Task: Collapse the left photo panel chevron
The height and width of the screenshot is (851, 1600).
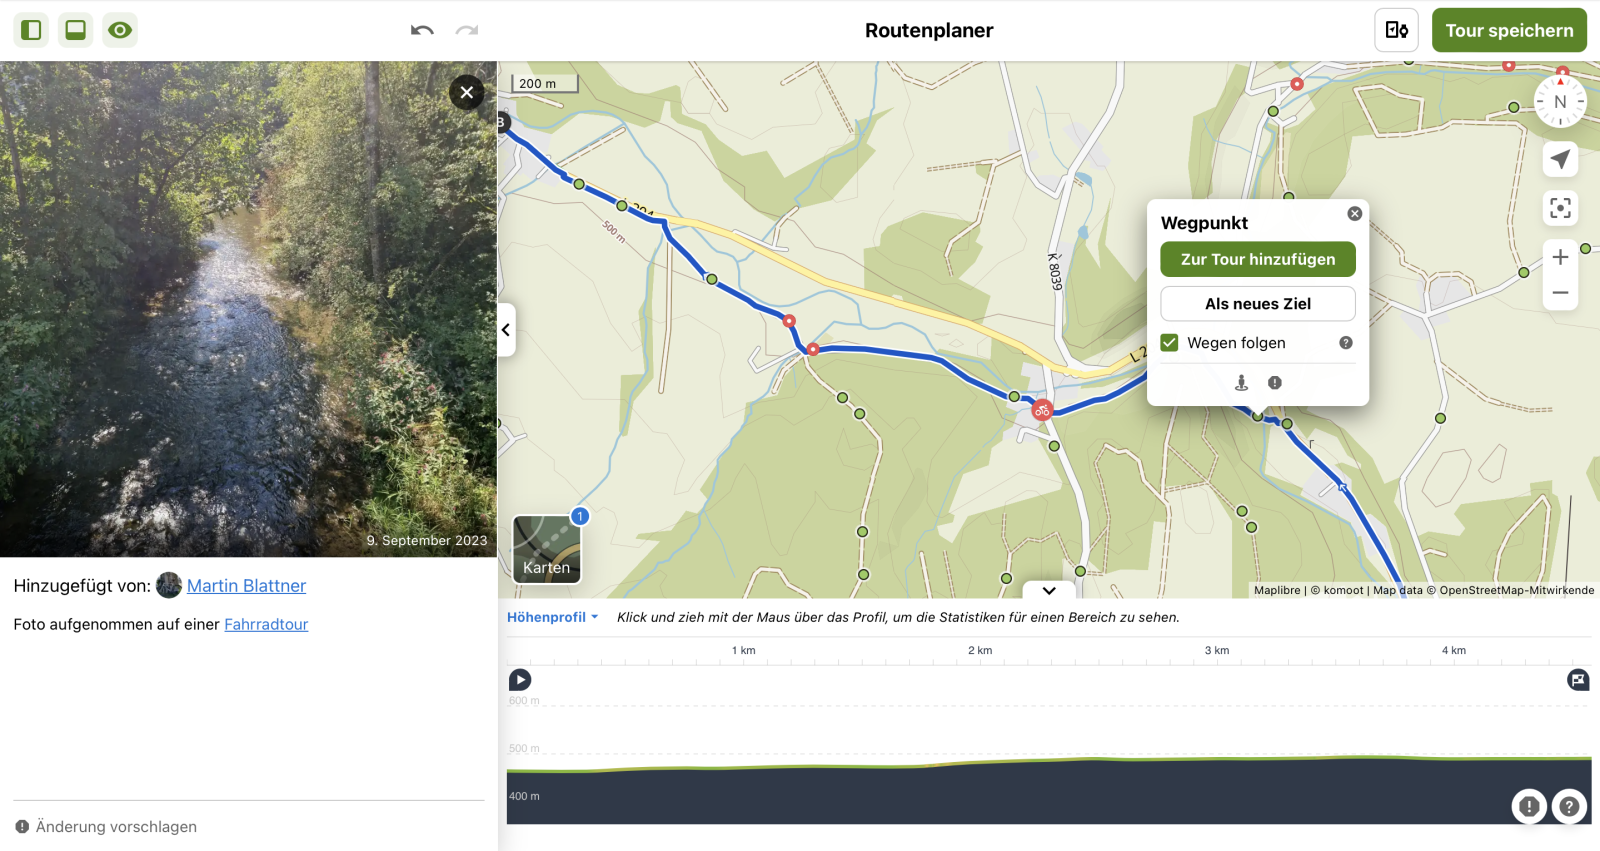Action: (x=506, y=330)
